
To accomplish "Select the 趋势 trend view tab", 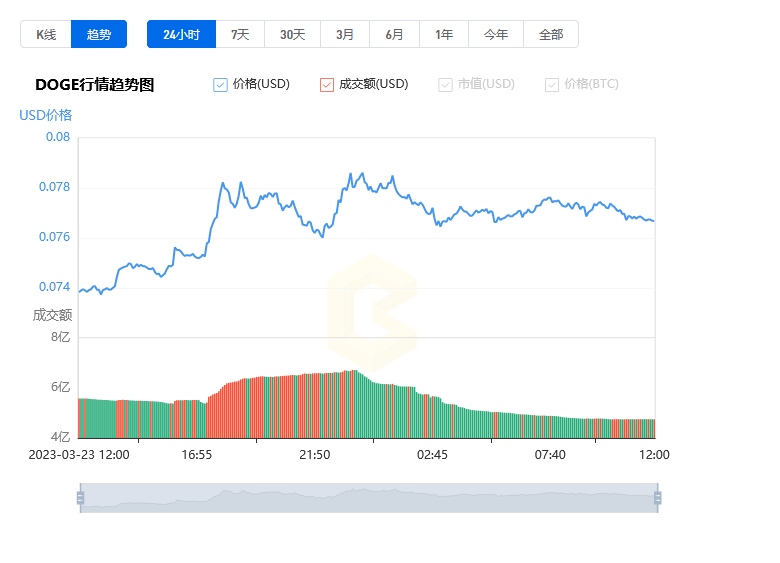I will 99,34.
